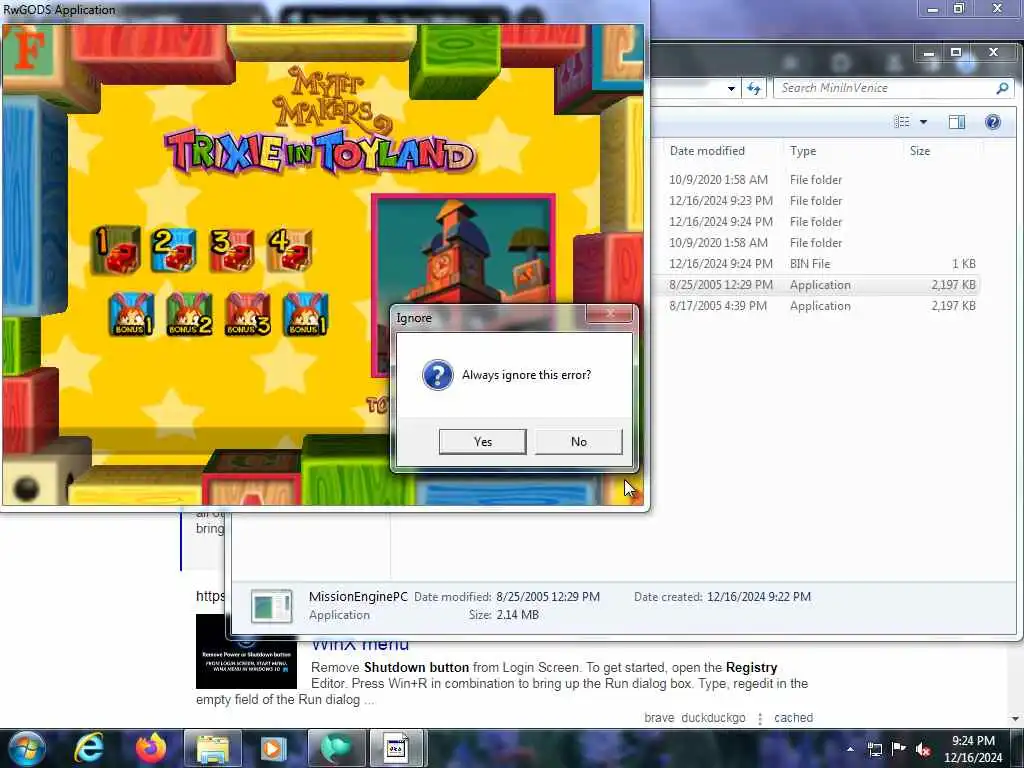1024x768 pixels.
Task: Select level 1 toy truck block
Action: (x=116, y=250)
